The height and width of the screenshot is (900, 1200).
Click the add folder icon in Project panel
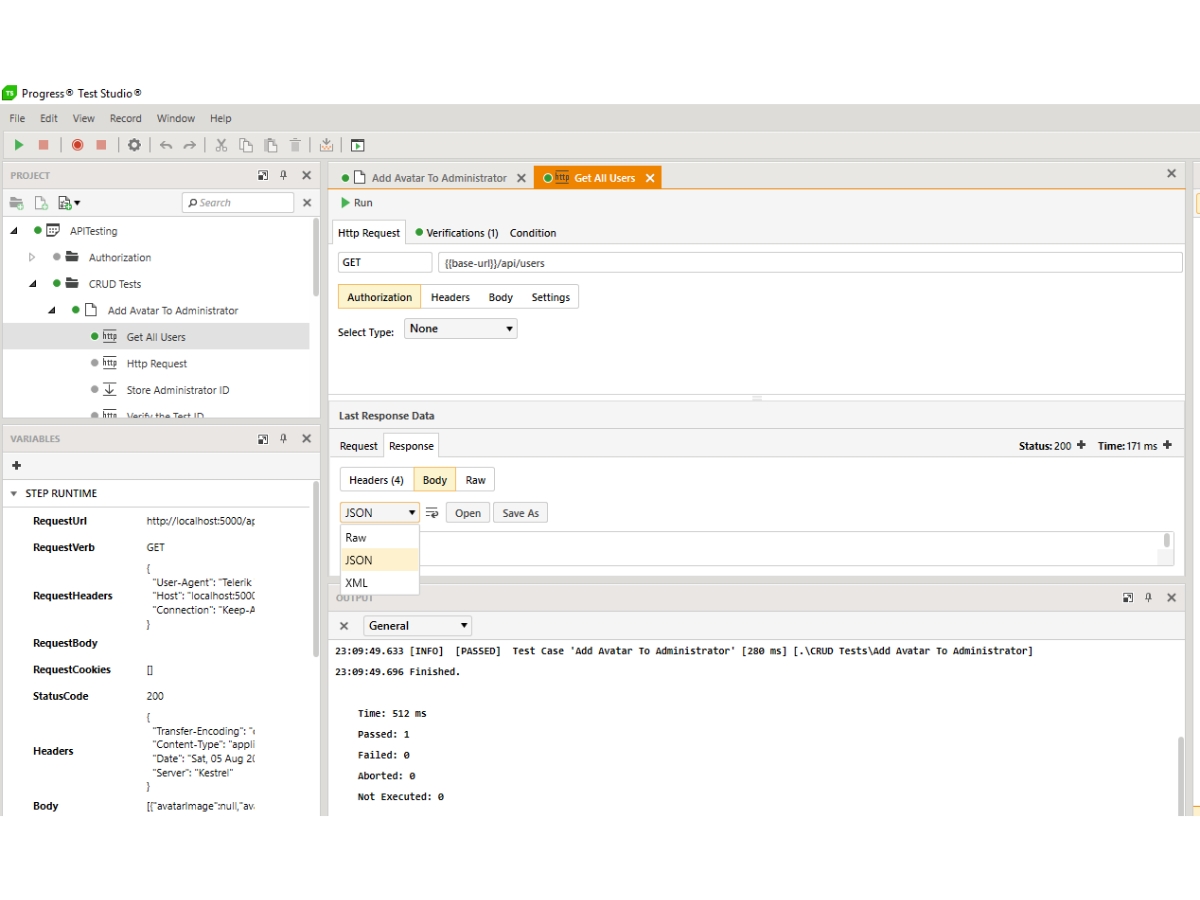17,203
